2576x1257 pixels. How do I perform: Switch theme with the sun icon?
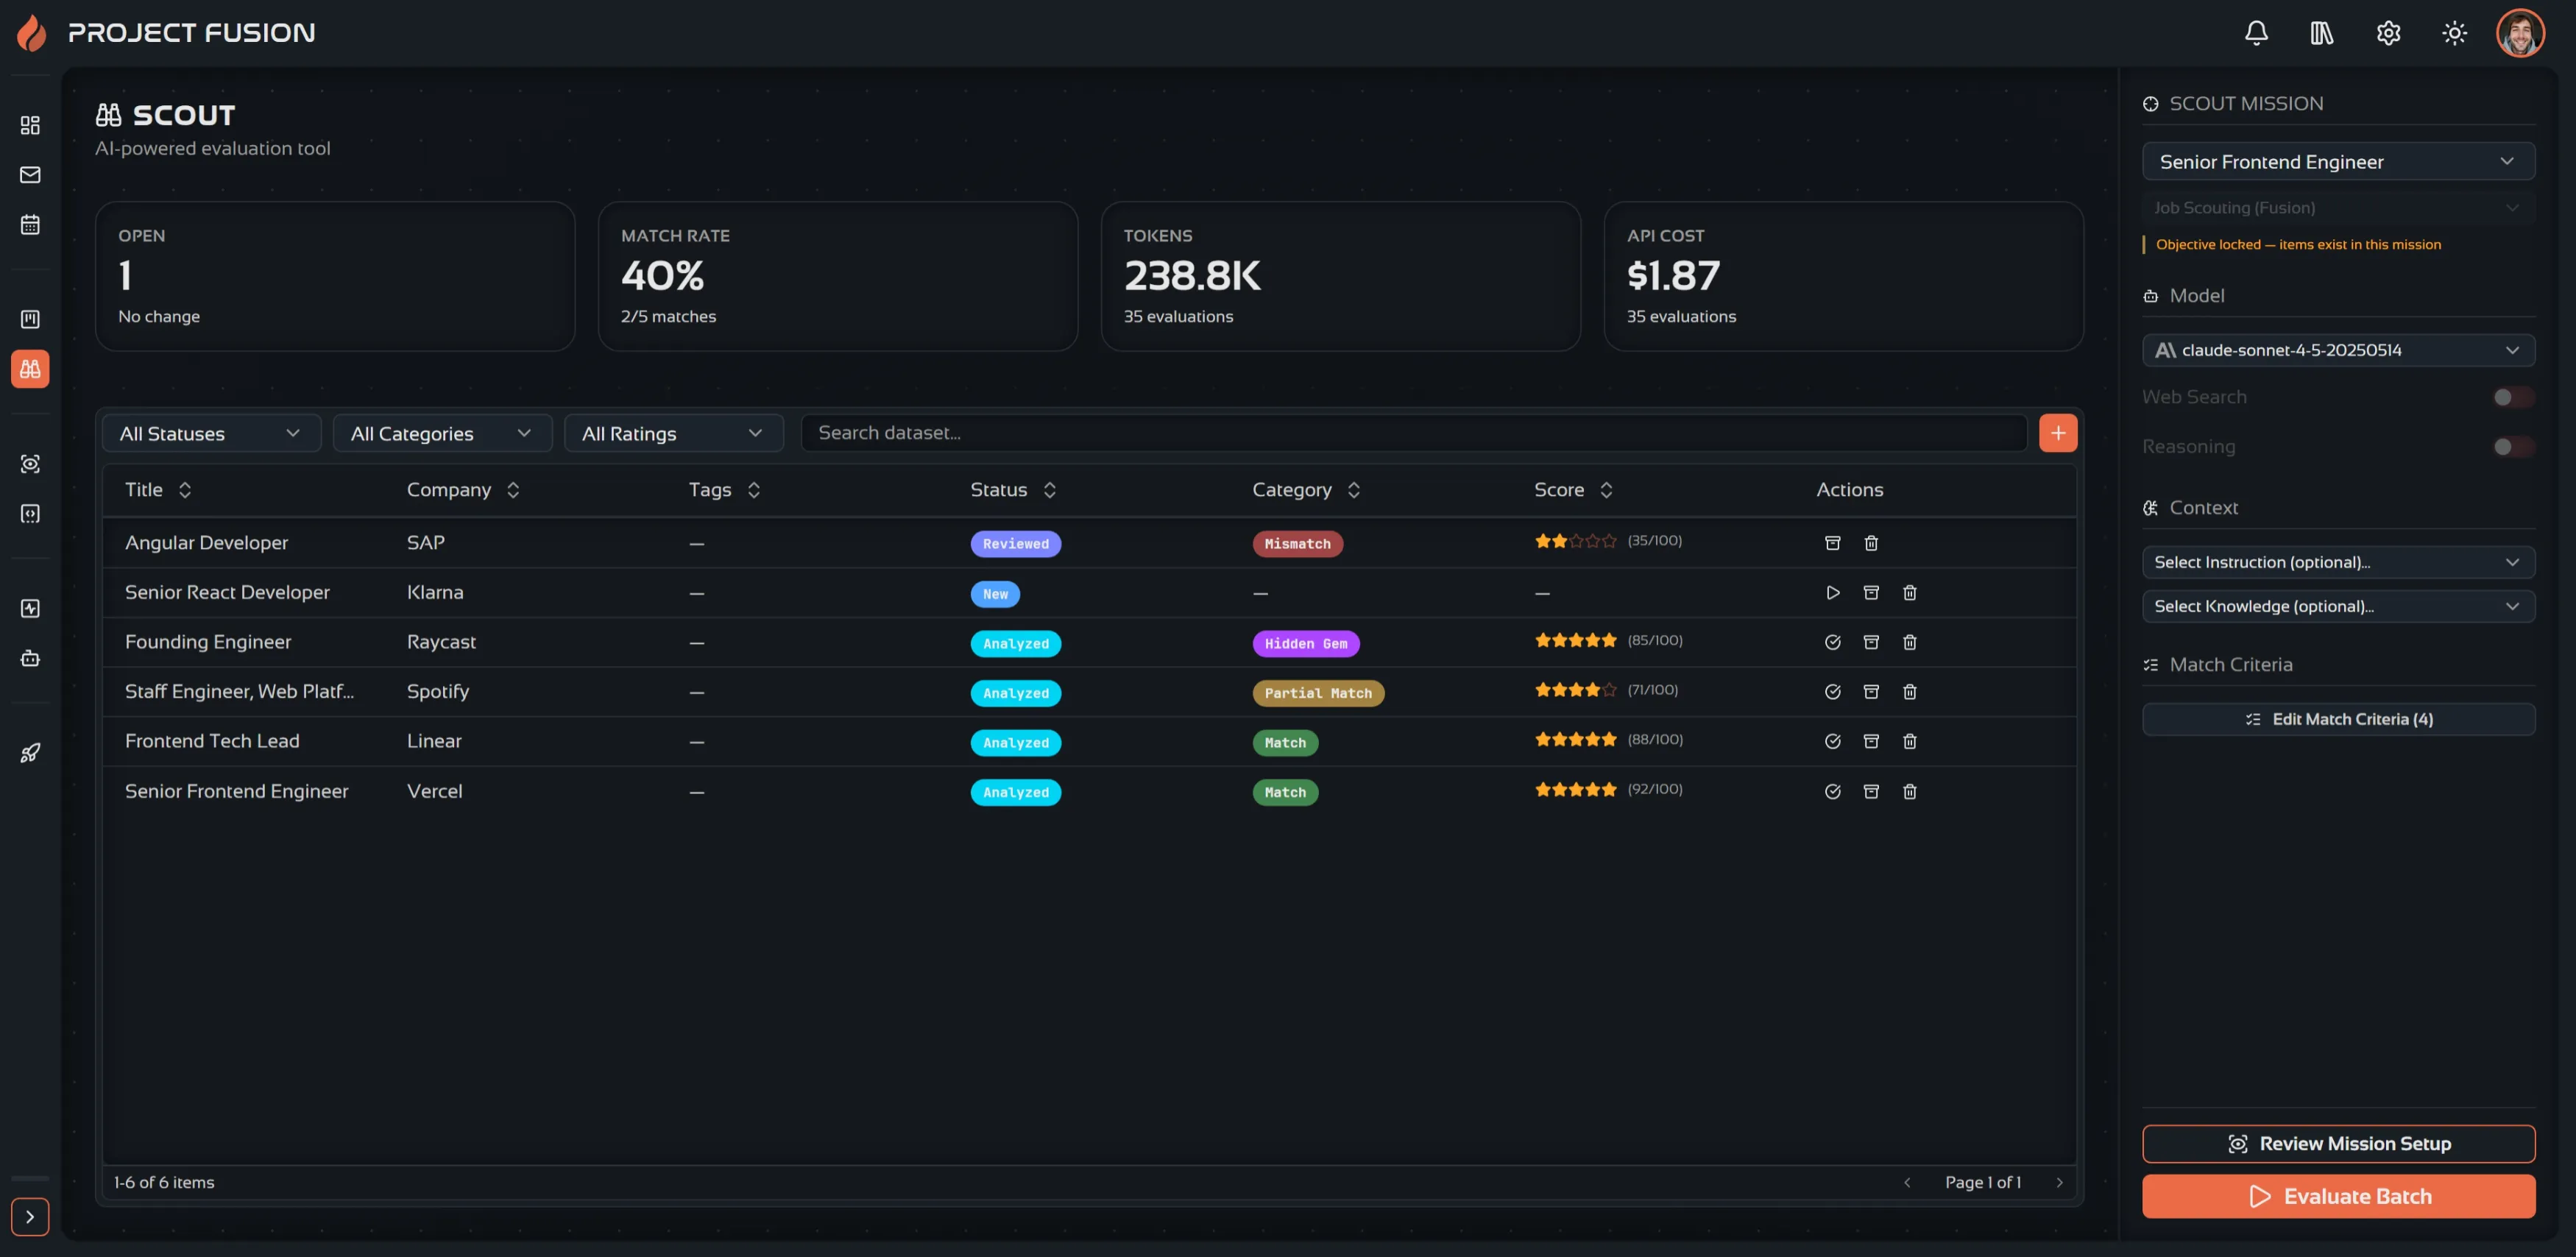tap(2454, 33)
